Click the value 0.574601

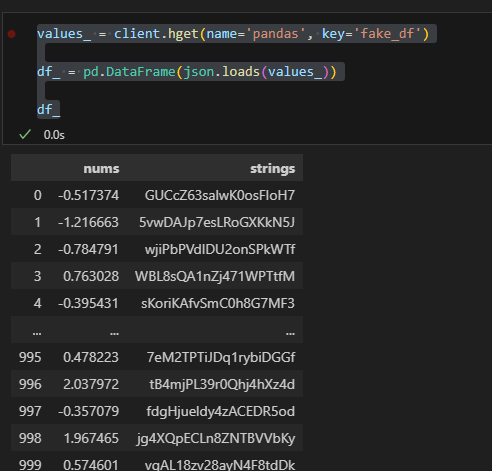(91, 465)
